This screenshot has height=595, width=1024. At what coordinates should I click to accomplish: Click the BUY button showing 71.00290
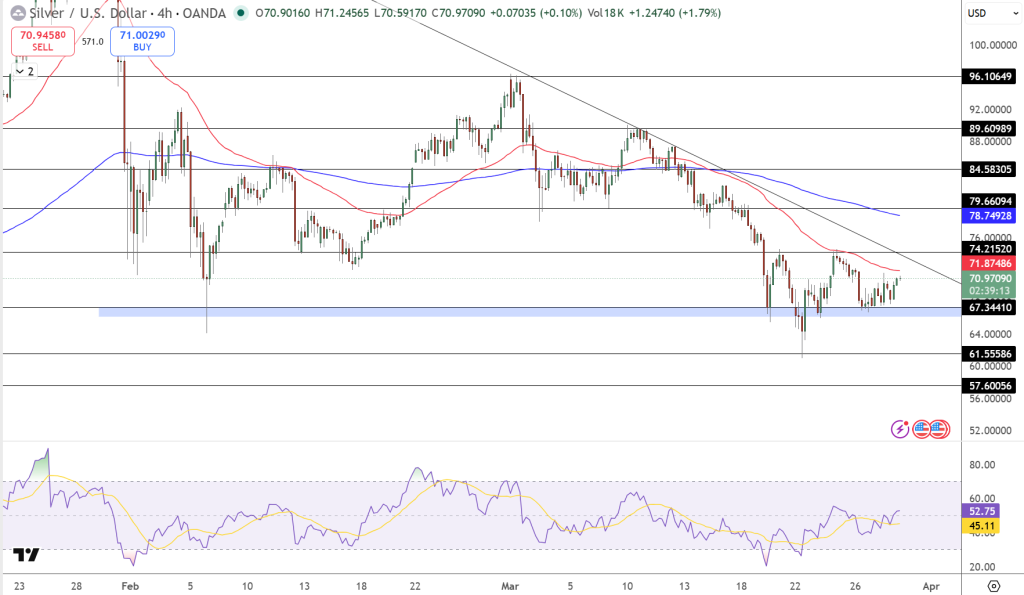pyautogui.click(x=142, y=42)
